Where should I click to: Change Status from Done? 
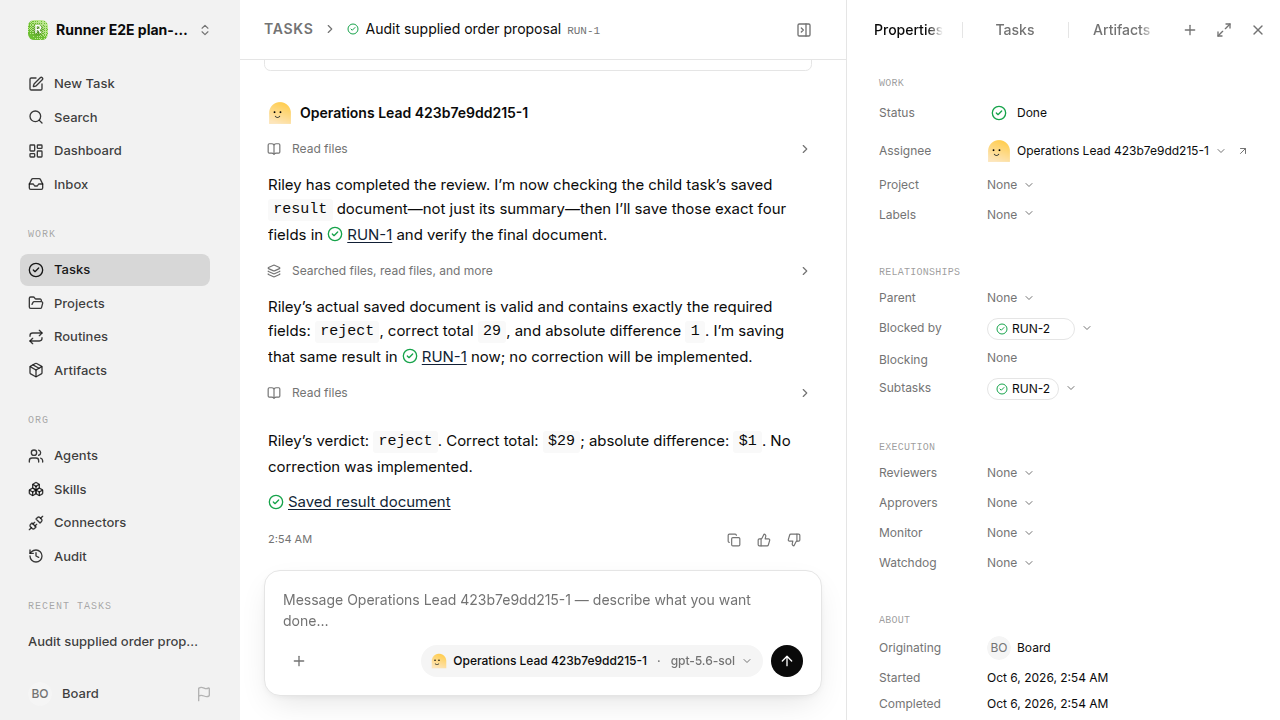[1019, 113]
